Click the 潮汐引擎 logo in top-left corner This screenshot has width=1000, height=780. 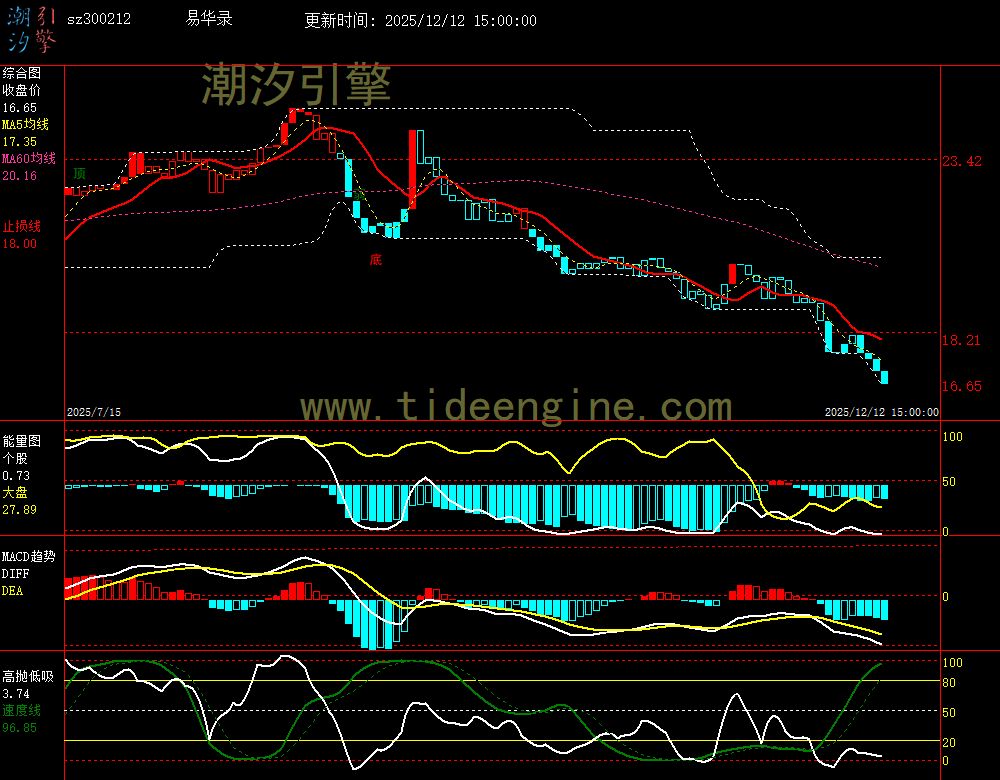click(x=31, y=30)
